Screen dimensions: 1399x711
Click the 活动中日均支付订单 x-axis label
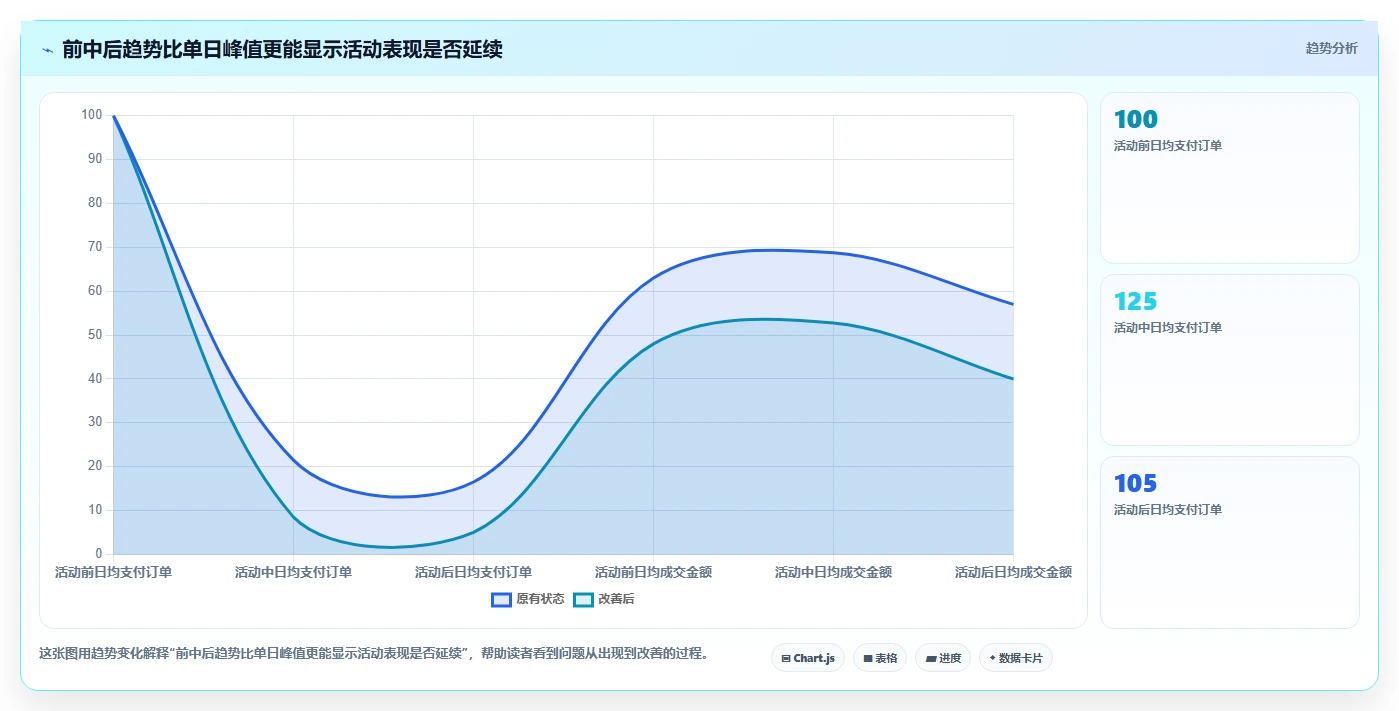pos(293,572)
